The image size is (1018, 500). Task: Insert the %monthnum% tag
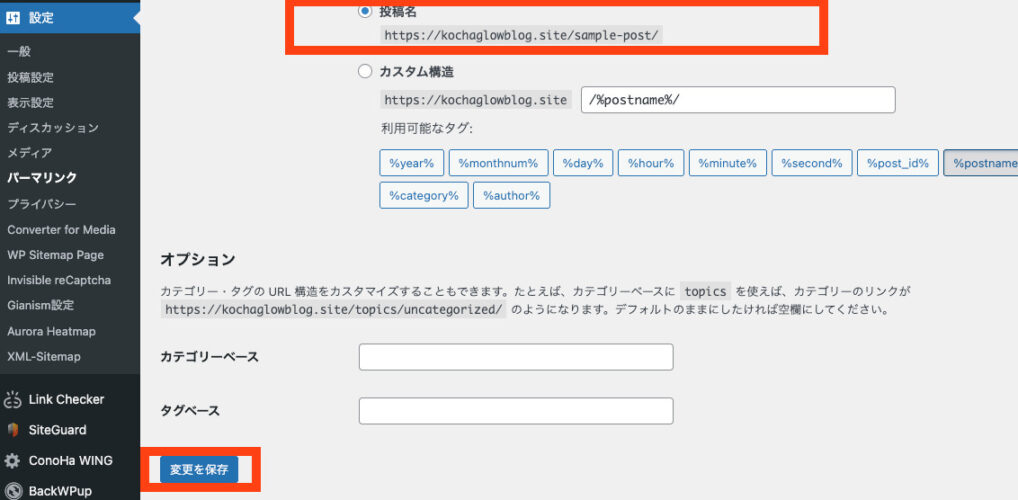(x=499, y=163)
